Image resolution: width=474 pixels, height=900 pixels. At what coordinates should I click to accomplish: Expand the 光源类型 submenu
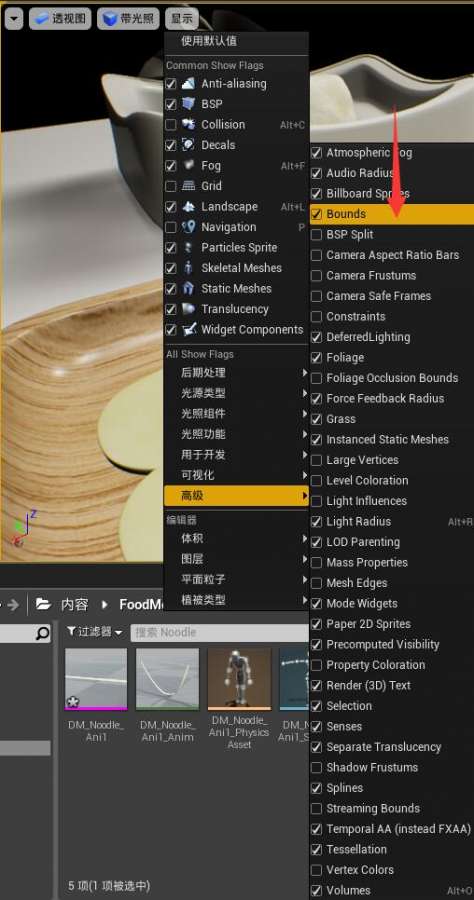(236, 393)
